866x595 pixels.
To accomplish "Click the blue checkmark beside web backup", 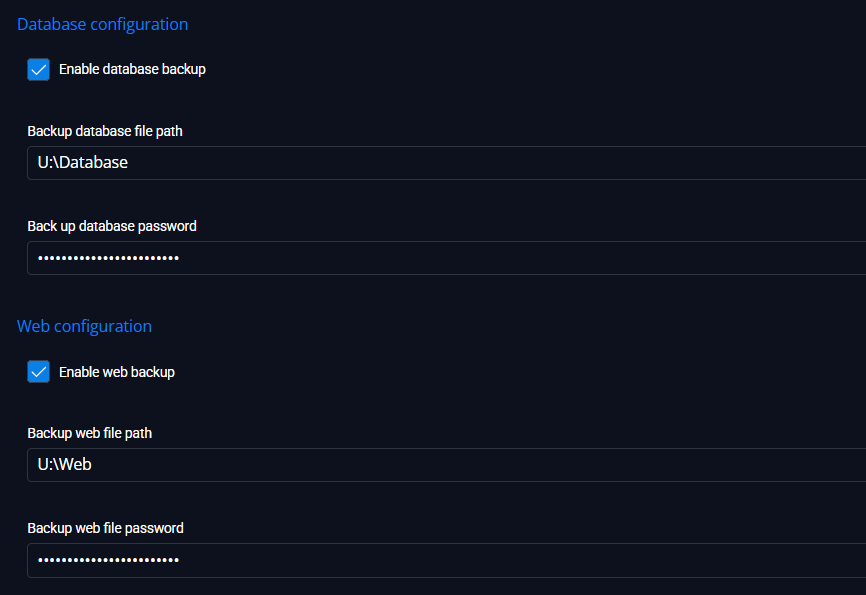I will (39, 372).
